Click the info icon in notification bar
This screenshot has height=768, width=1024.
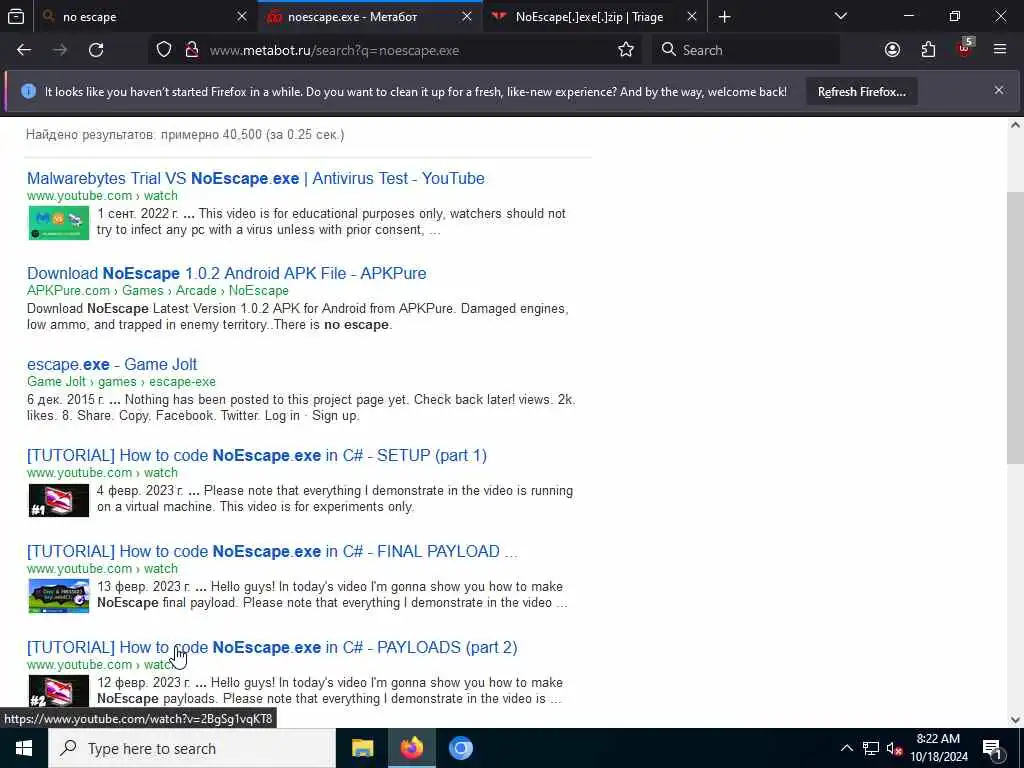[28, 91]
